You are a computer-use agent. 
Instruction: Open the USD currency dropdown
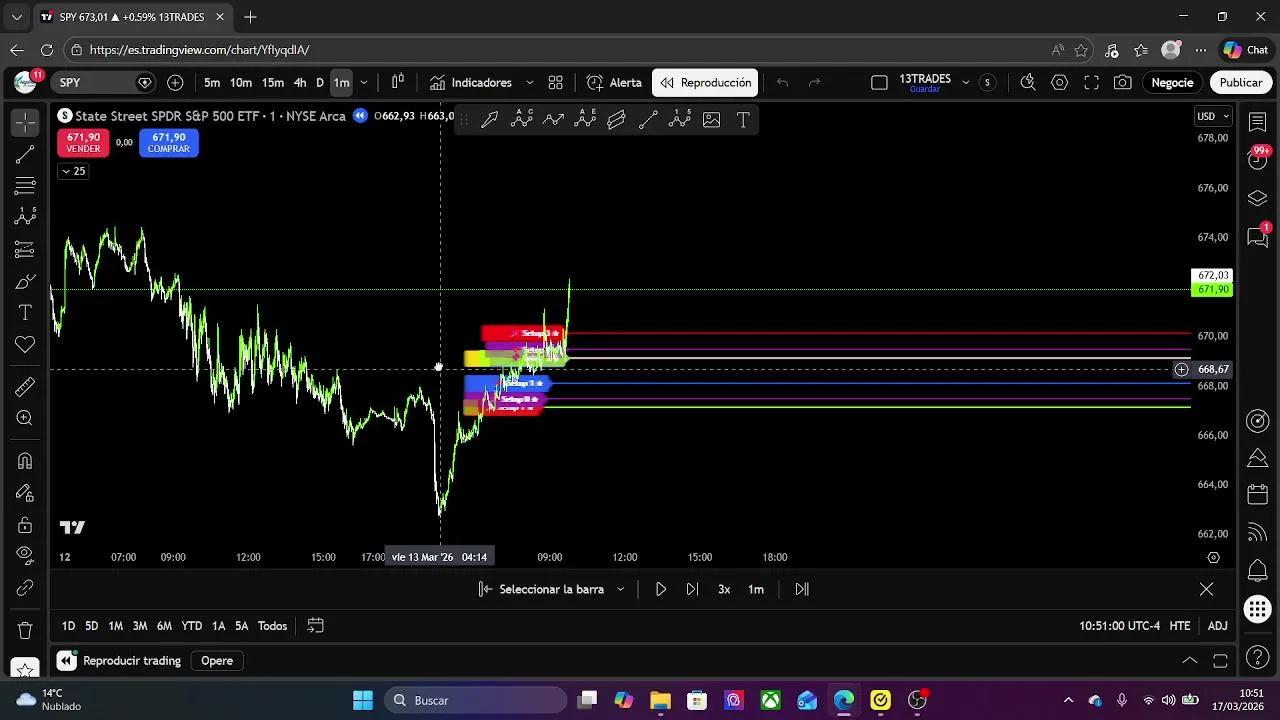[1214, 116]
